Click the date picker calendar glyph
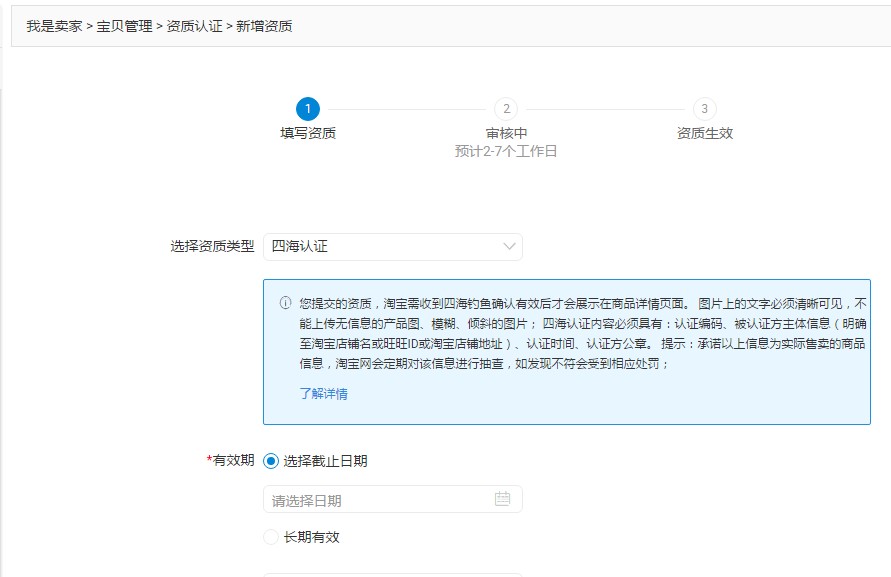 pyautogui.click(x=505, y=498)
